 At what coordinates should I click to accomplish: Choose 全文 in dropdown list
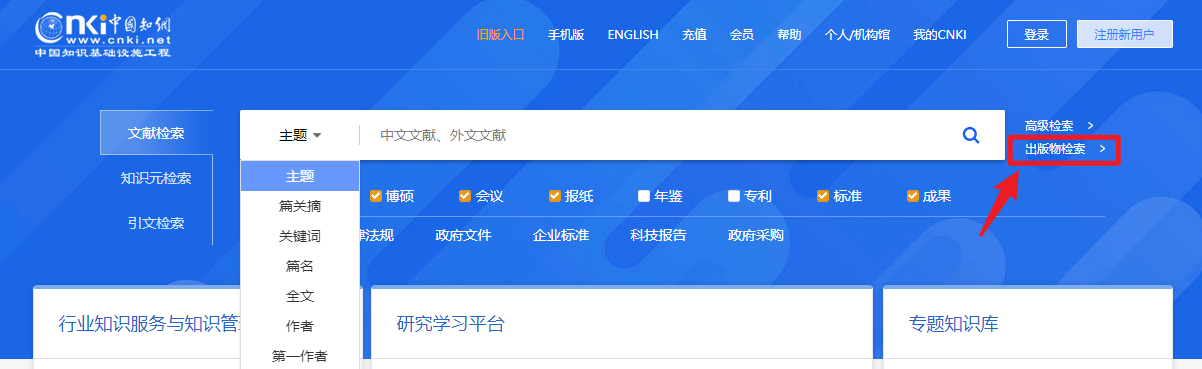point(300,296)
